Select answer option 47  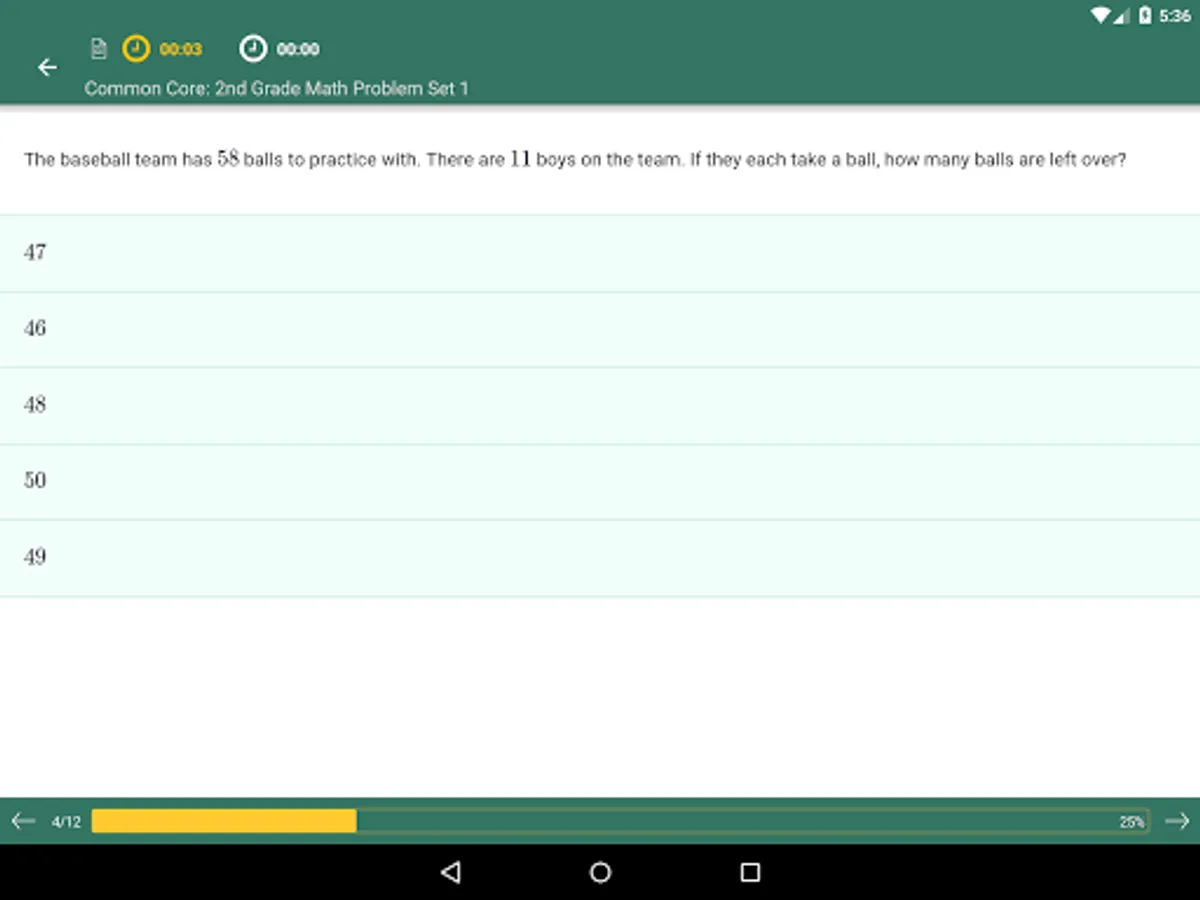click(x=600, y=253)
